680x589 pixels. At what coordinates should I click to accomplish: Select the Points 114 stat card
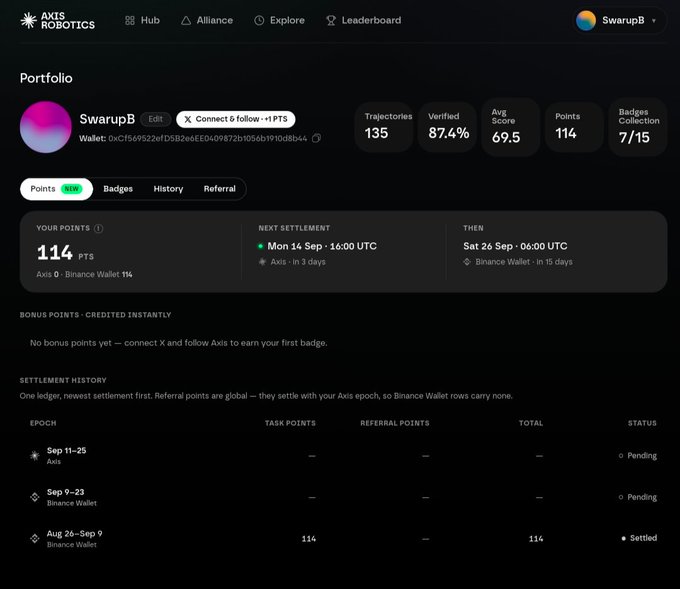click(x=574, y=127)
